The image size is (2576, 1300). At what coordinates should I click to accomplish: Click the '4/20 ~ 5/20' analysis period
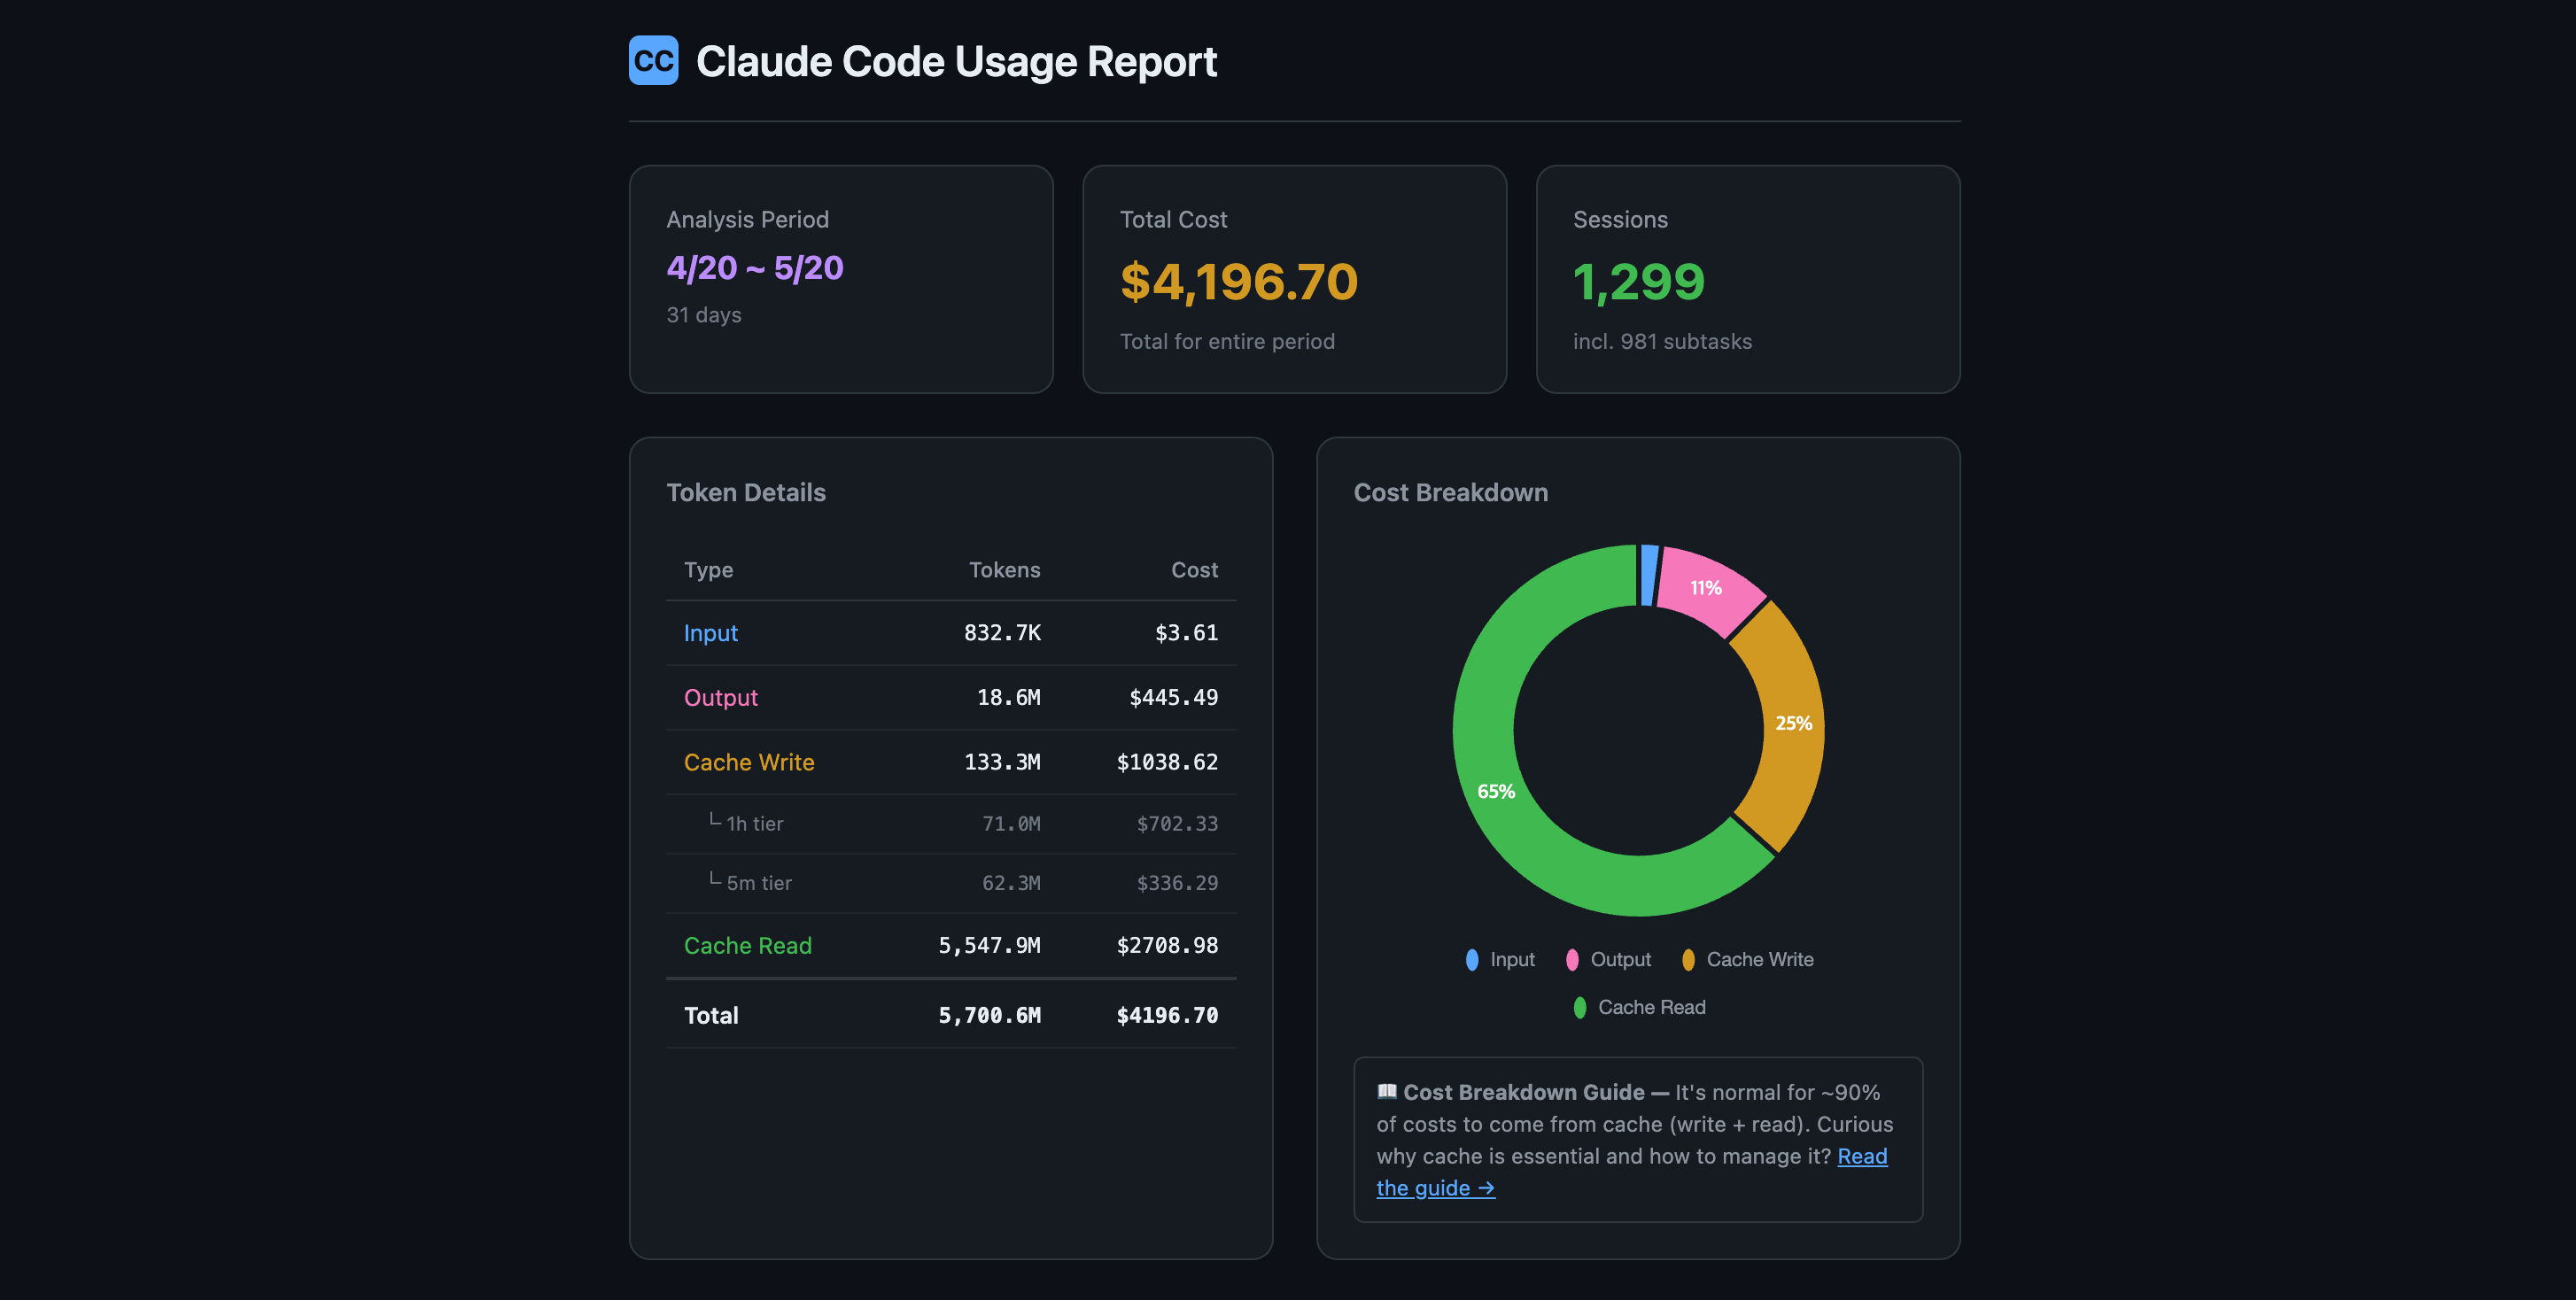[x=755, y=268]
